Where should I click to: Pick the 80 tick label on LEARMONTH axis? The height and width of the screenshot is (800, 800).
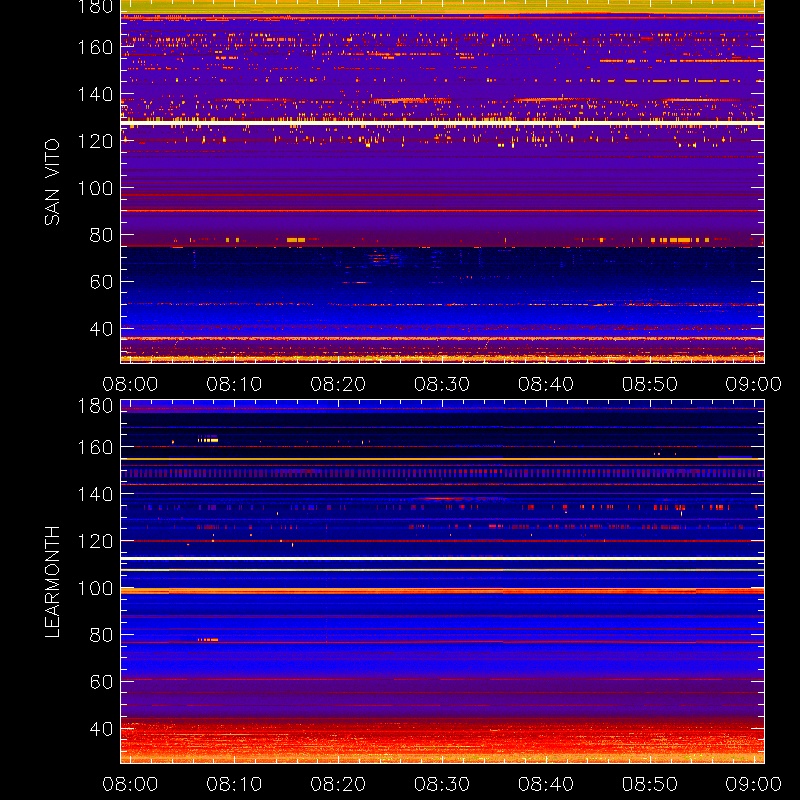(x=101, y=635)
